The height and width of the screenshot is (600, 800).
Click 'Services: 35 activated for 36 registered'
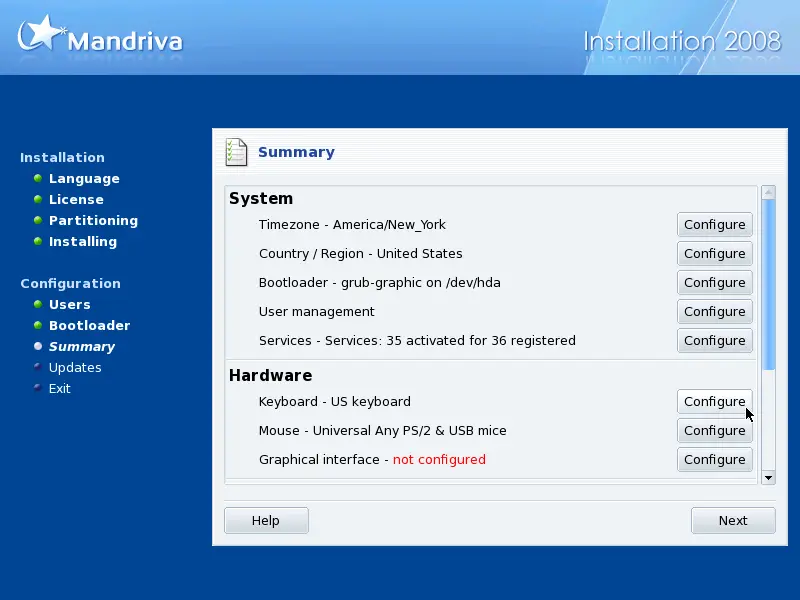point(450,341)
